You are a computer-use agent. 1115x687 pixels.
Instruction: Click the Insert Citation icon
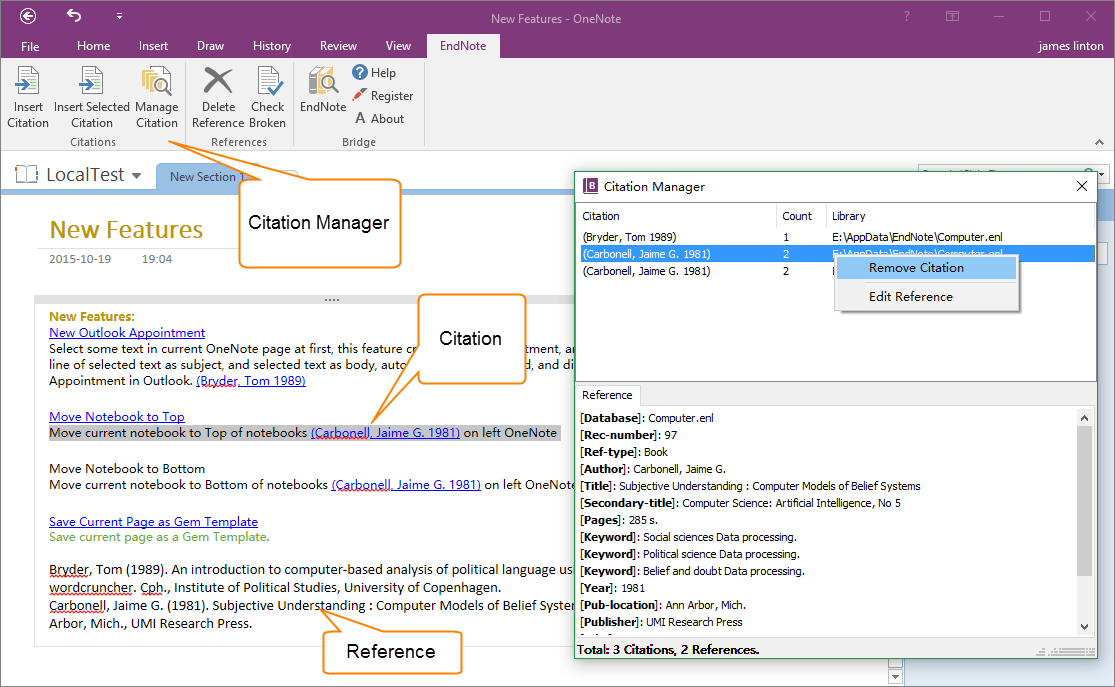[x=28, y=81]
